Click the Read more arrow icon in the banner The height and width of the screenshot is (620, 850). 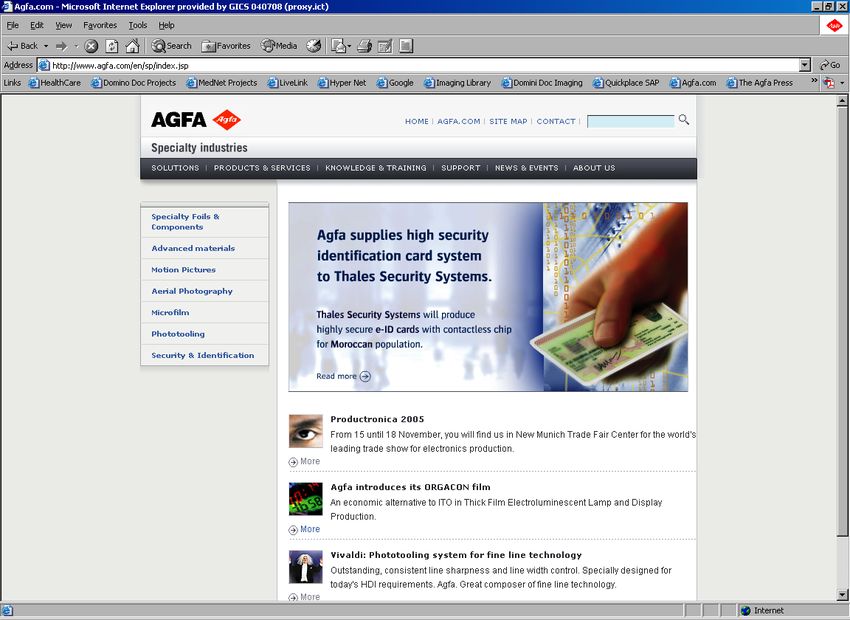pos(365,376)
